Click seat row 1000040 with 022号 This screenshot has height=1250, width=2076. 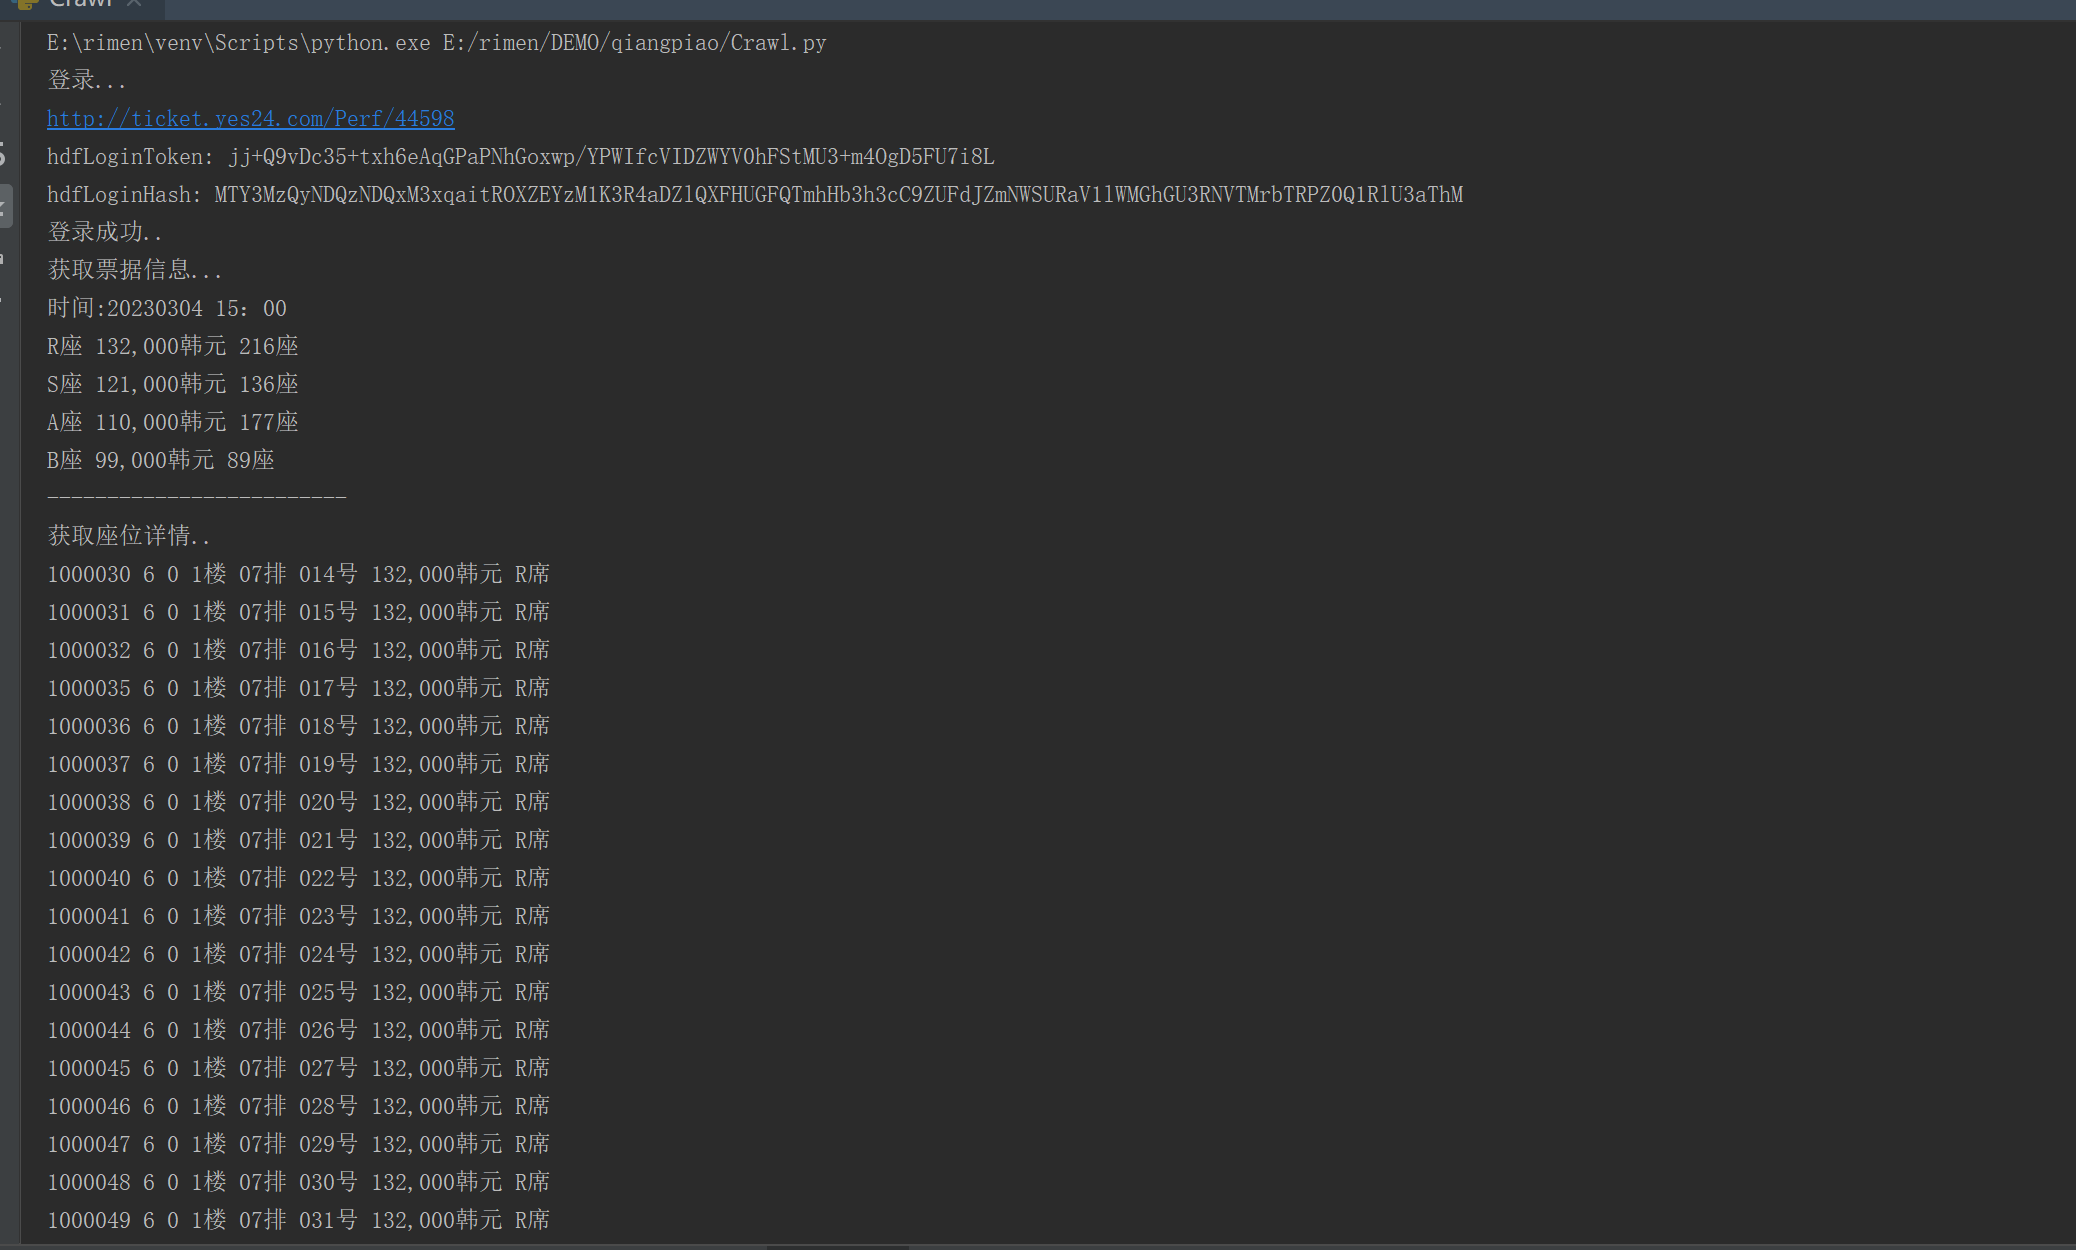(299, 879)
